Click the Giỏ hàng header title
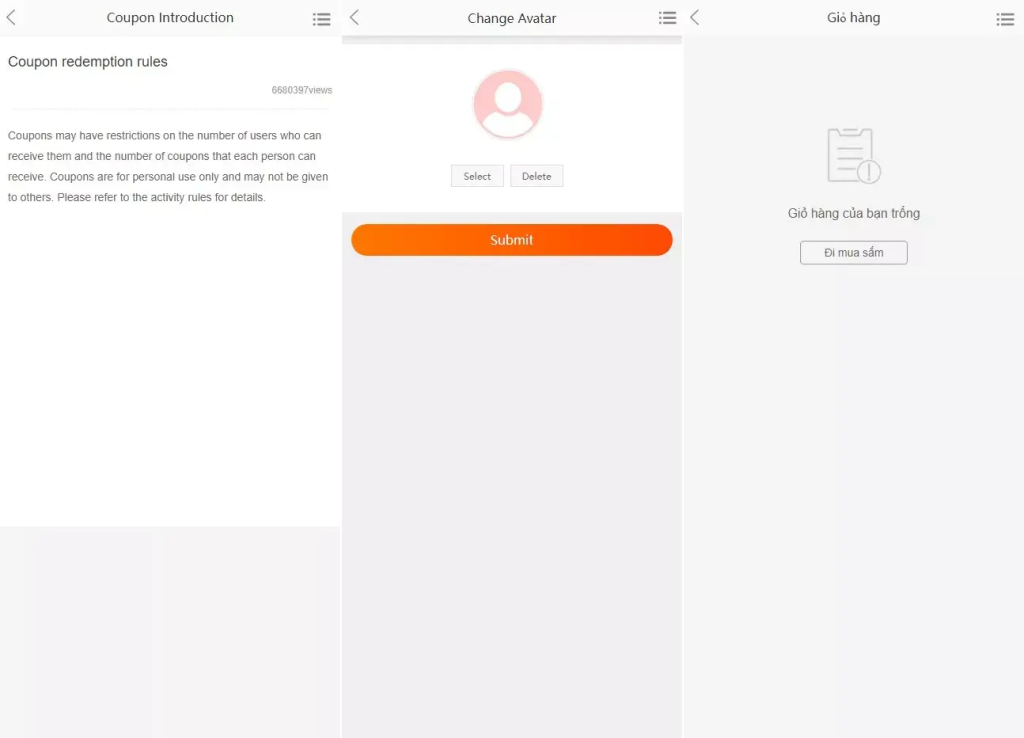Viewport: 1024px width, 738px height. click(854, 18)
